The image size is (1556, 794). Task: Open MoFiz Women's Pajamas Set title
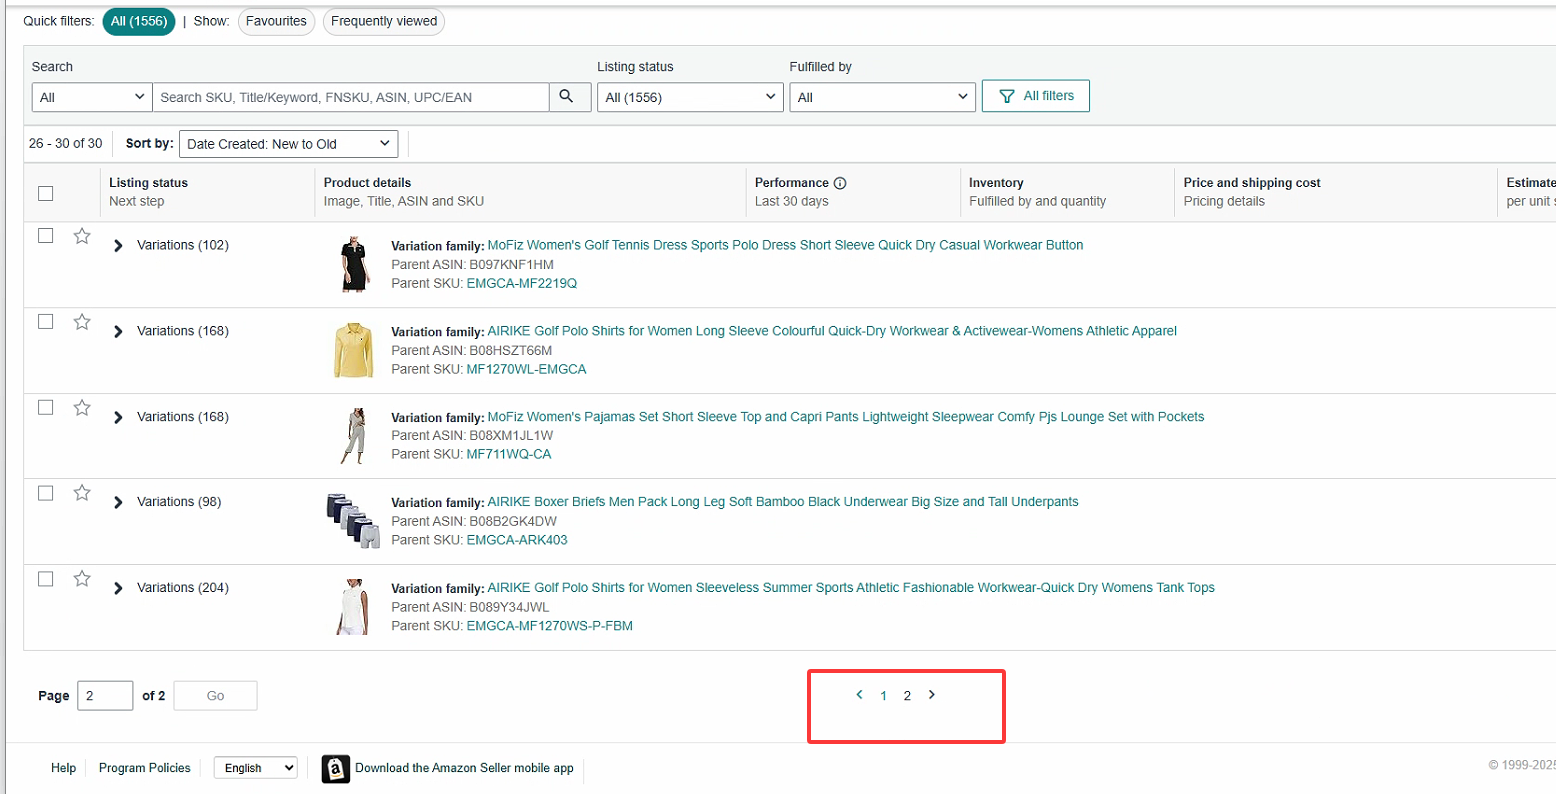coord(846,417)
